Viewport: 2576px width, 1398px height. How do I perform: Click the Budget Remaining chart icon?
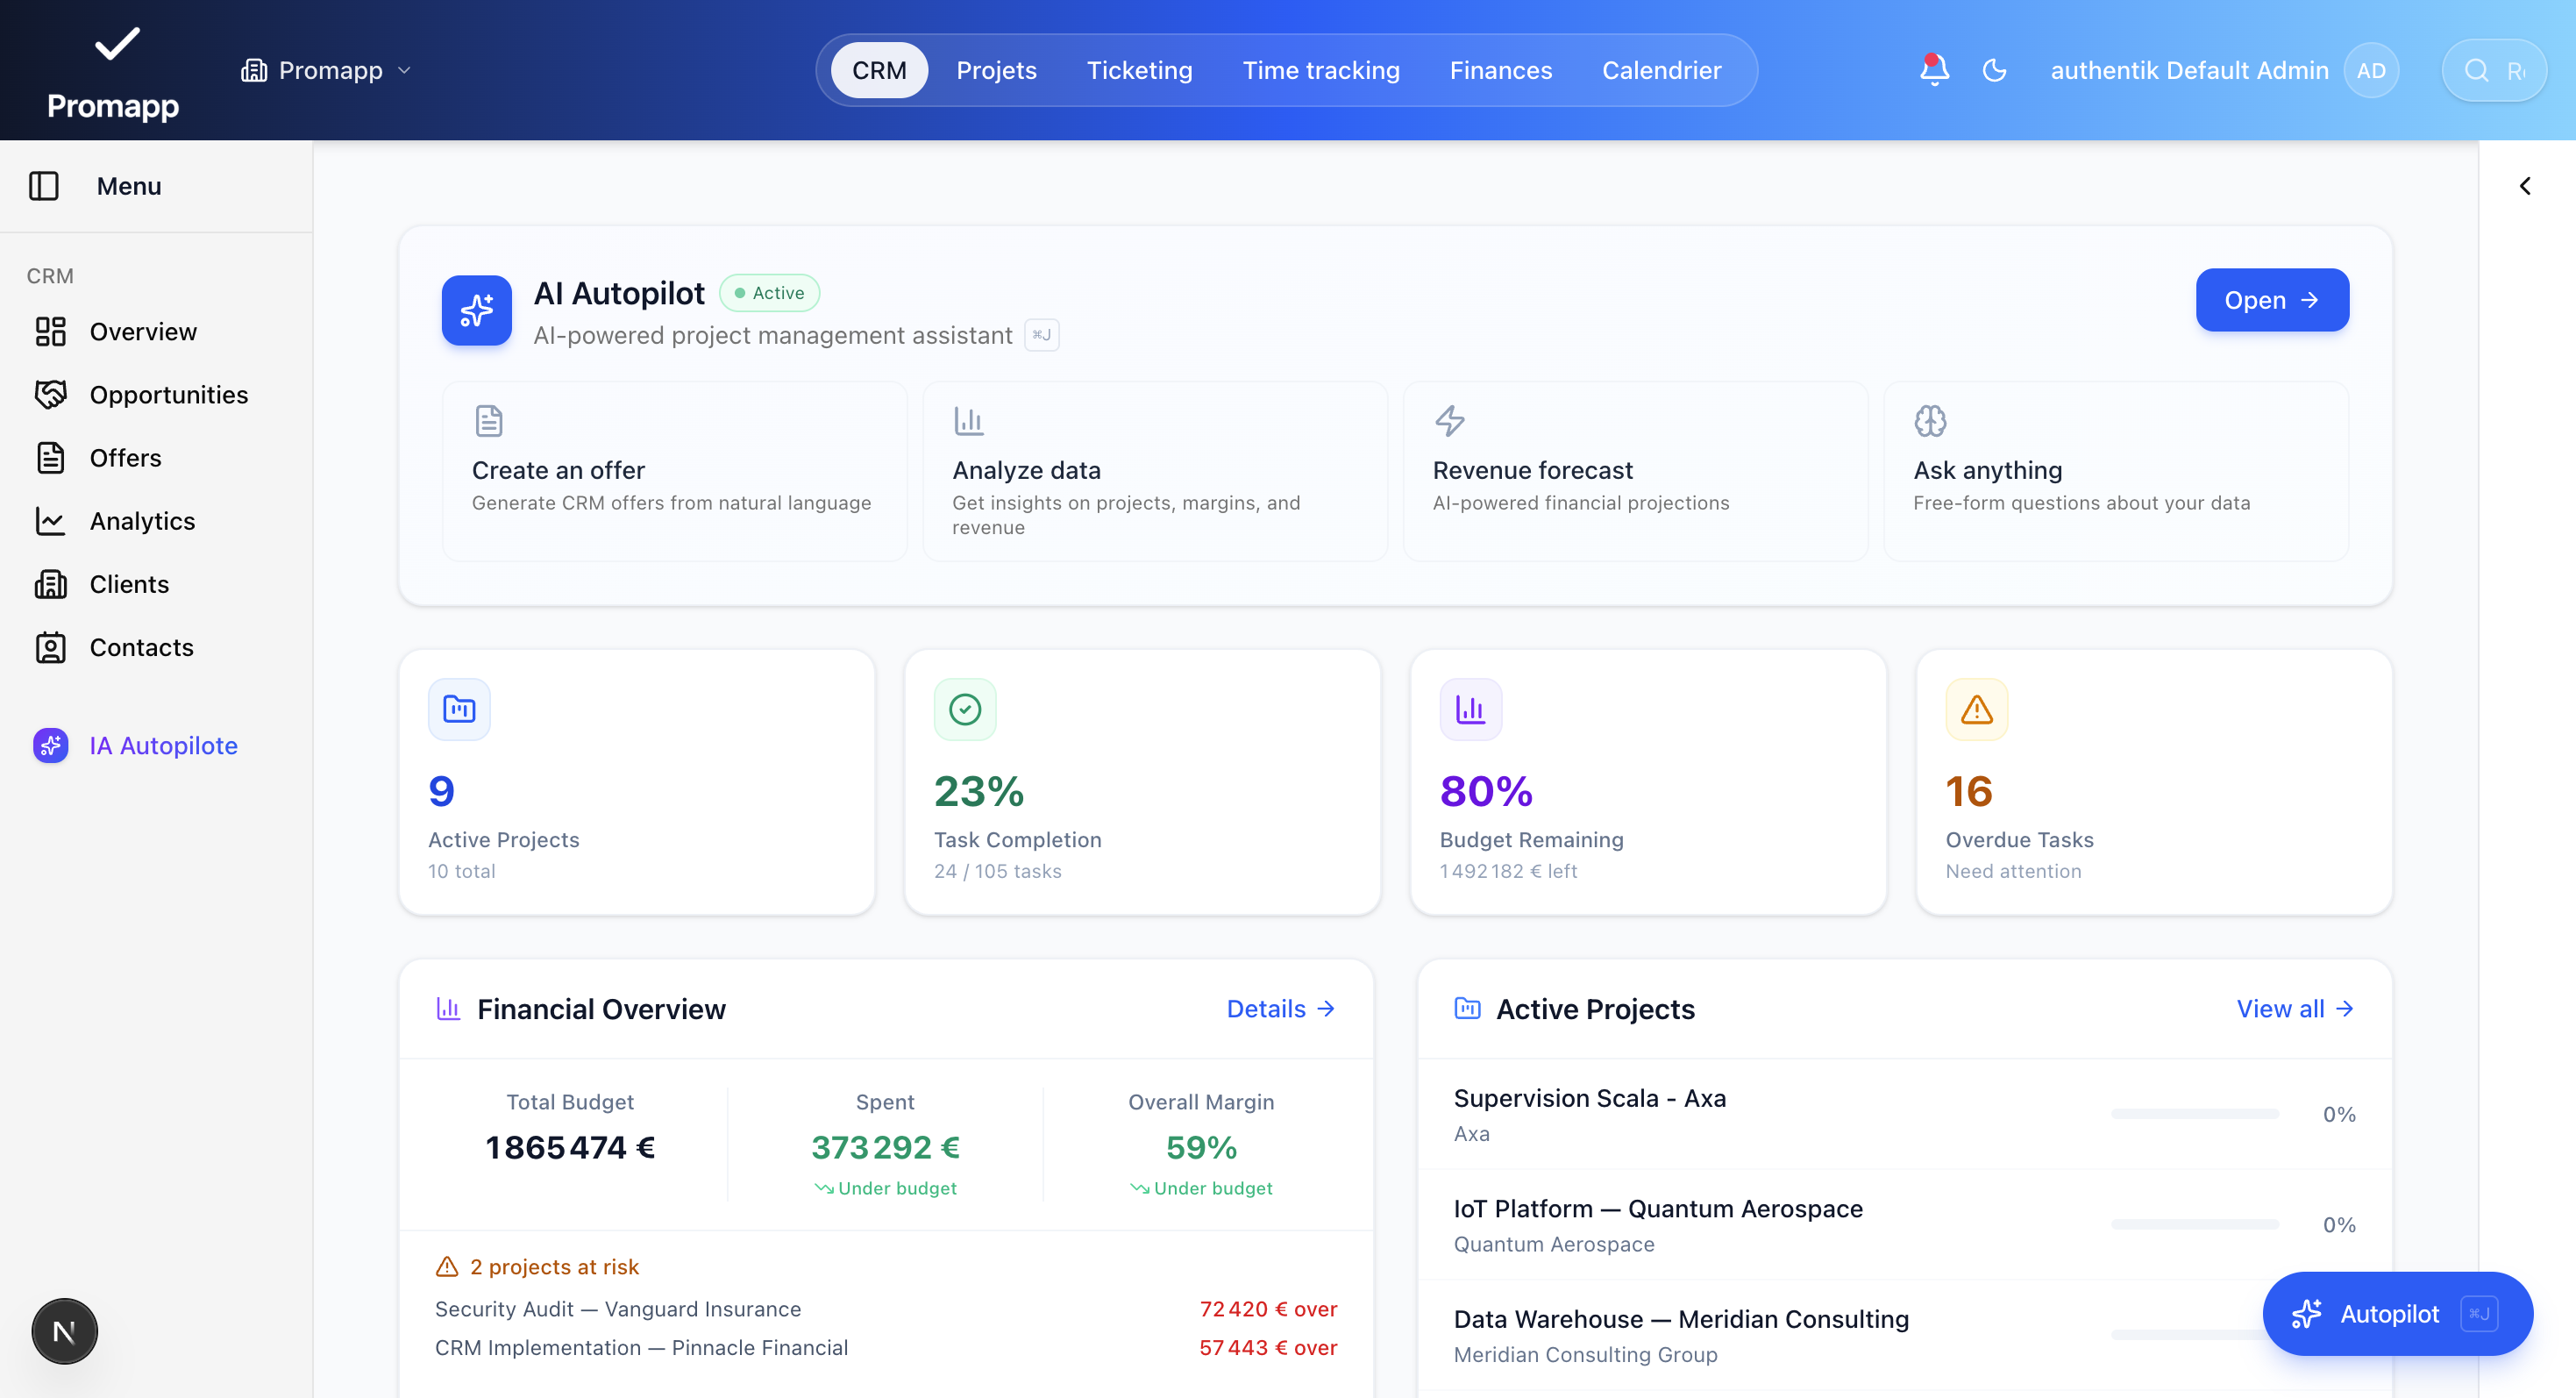1470,709
